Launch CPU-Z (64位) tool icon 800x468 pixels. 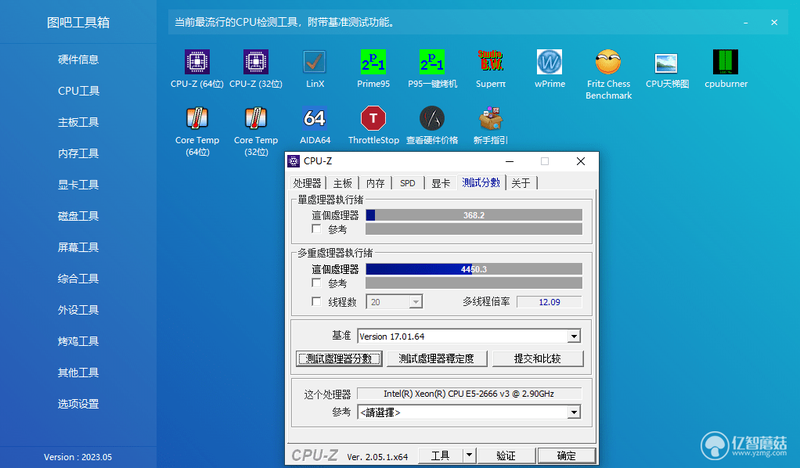(x=197, y=62)
